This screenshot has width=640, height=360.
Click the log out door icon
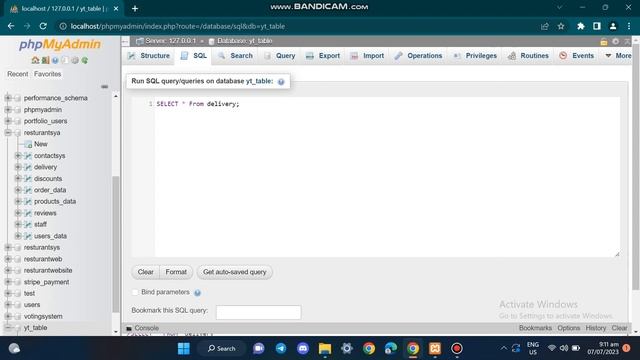(45, 60)
